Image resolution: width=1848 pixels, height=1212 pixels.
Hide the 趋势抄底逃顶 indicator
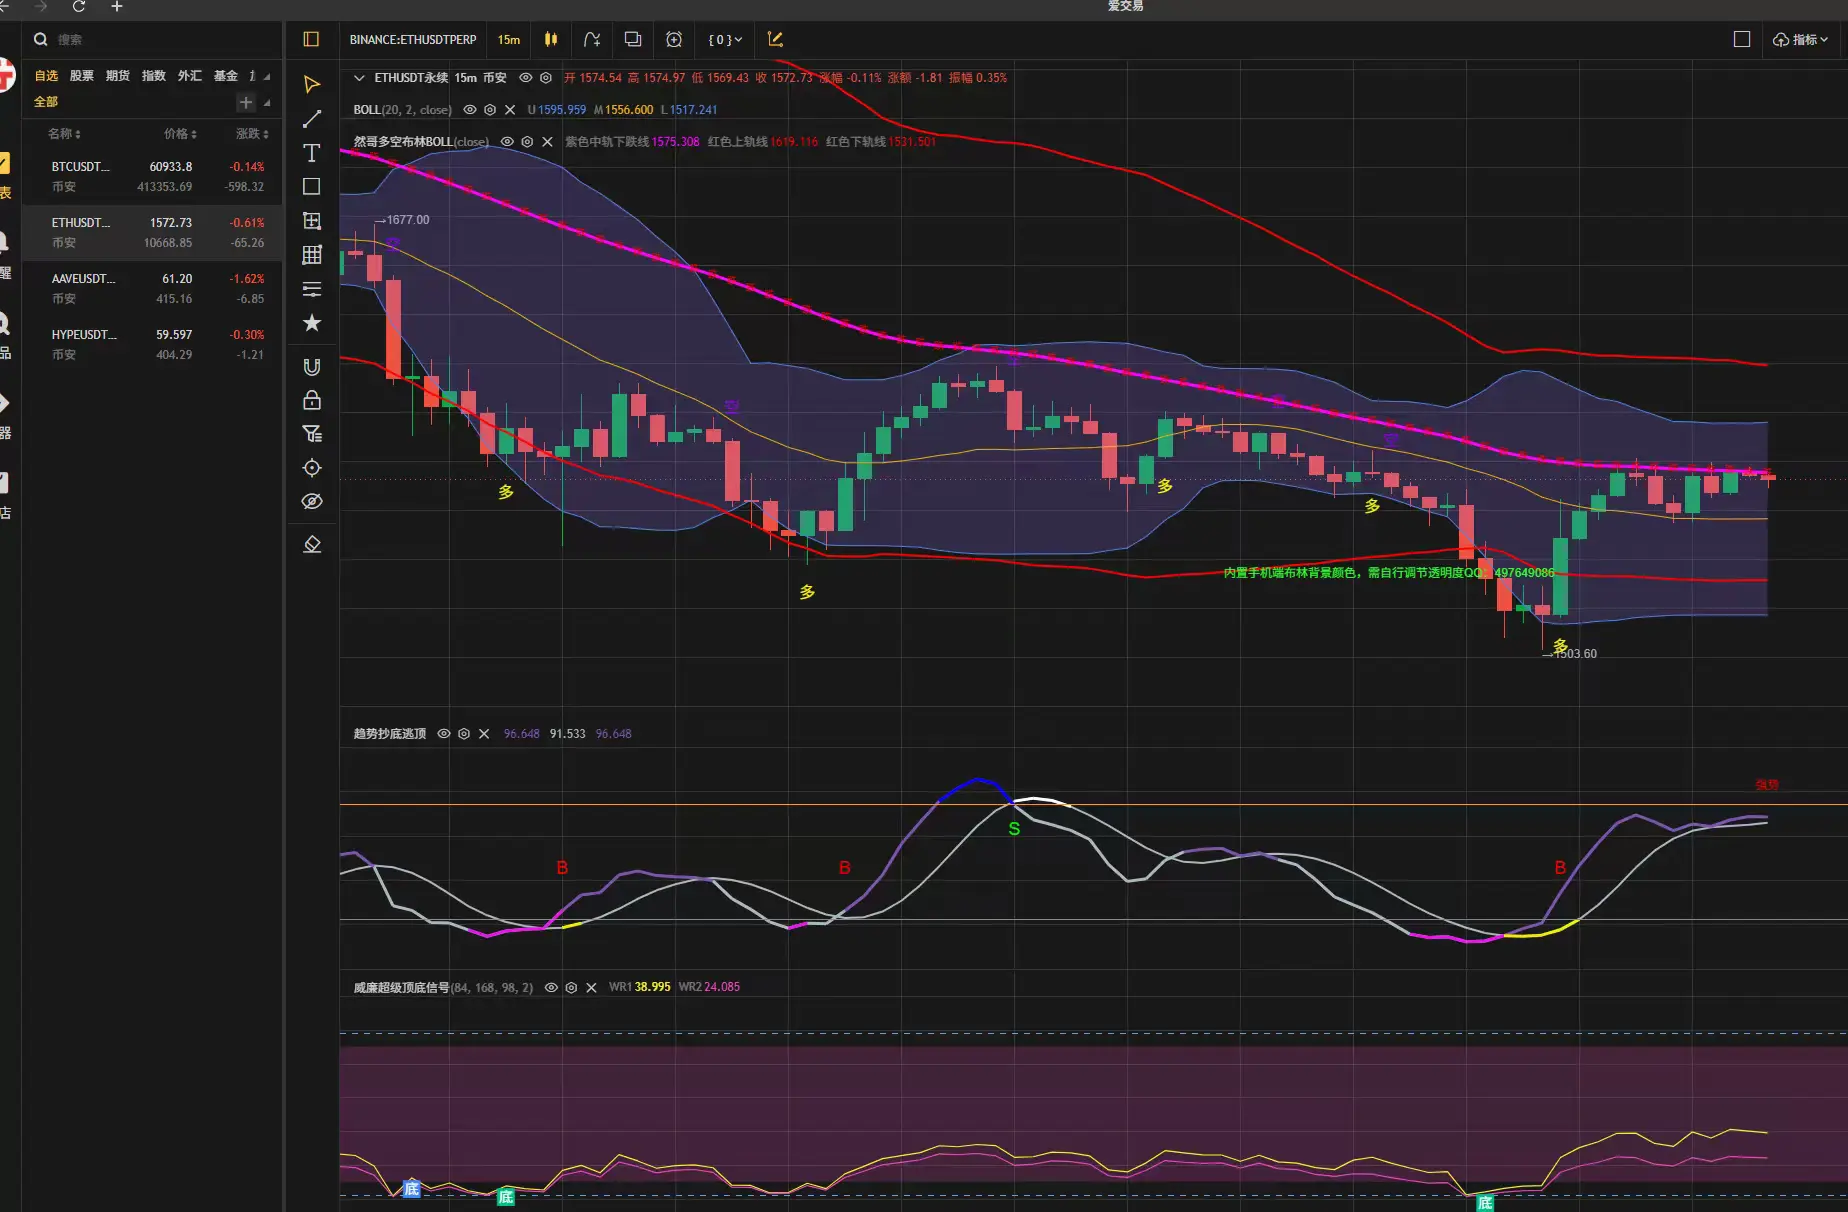click(444, 734)
